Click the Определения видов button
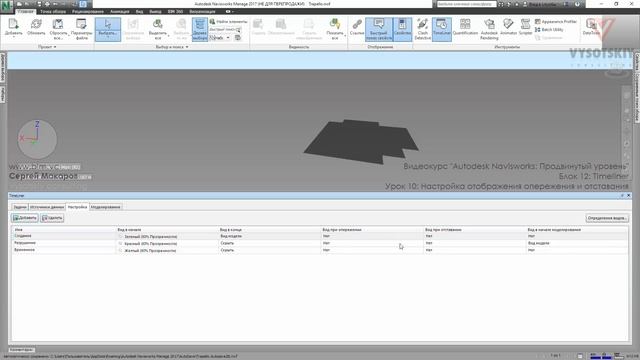This screenshot has width=640, height=360. point(607,218)
